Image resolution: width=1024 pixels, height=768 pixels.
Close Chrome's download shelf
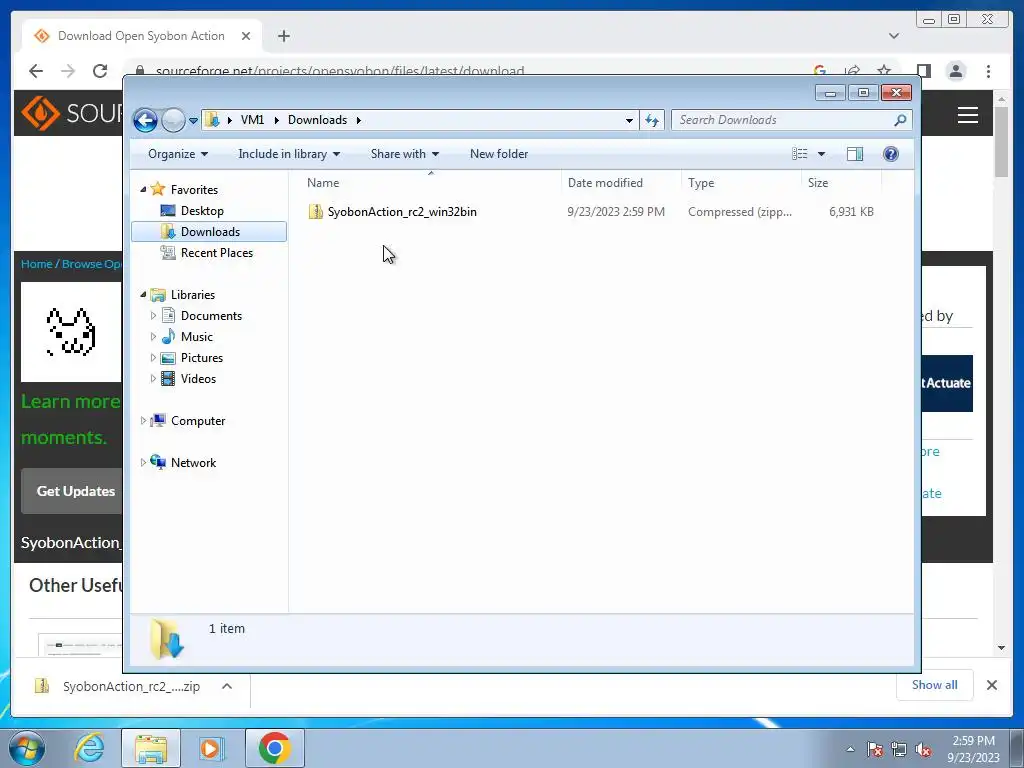click(x=991, y=685)
